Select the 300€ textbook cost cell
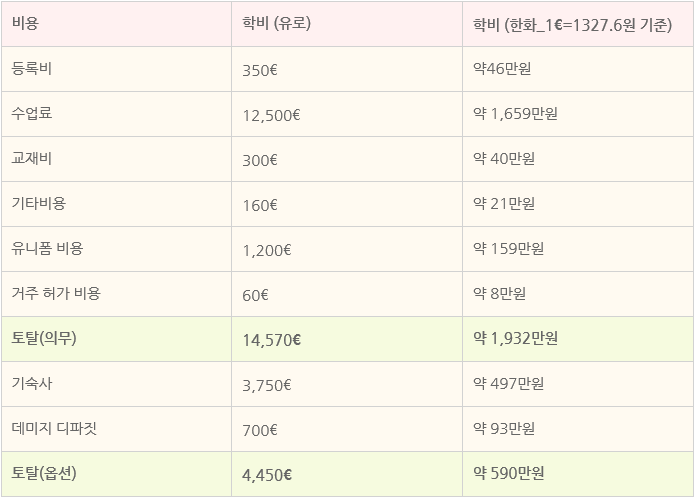This screenshot has width=695, height=497. pos(347,159)
